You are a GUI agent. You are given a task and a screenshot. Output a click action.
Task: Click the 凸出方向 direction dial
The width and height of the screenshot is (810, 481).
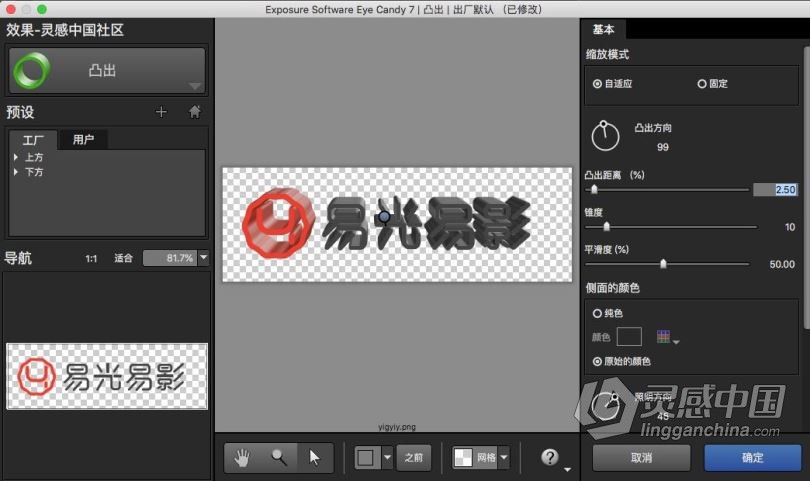tap(605, 136)
